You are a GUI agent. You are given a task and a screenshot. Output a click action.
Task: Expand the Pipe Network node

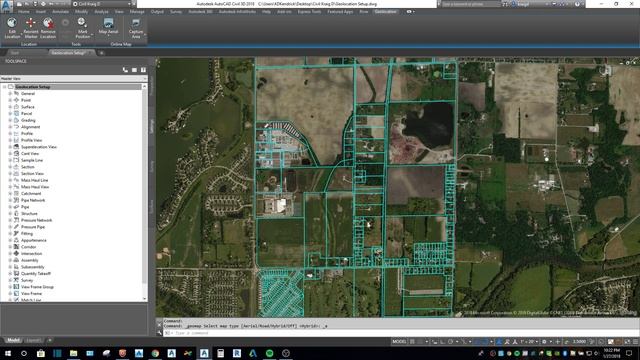pos(10,200)
